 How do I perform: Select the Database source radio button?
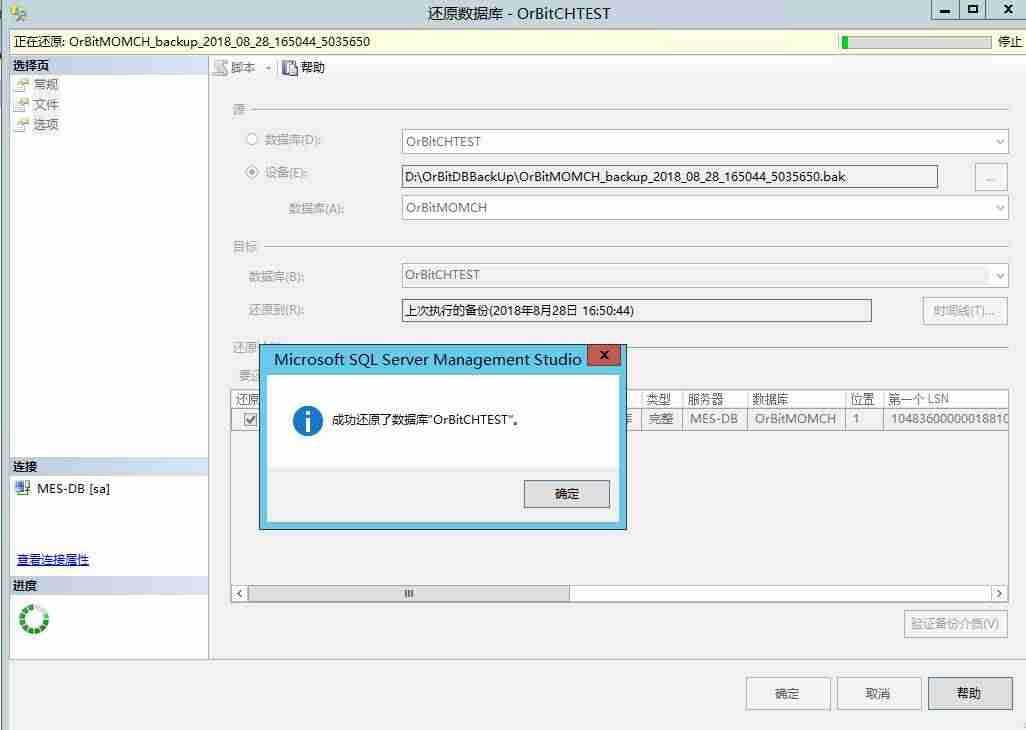pos(252,139)
